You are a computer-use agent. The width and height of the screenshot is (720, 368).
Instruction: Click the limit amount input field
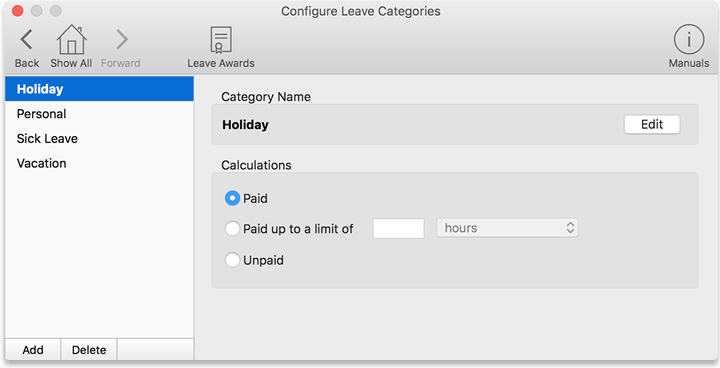click(398, 228)
